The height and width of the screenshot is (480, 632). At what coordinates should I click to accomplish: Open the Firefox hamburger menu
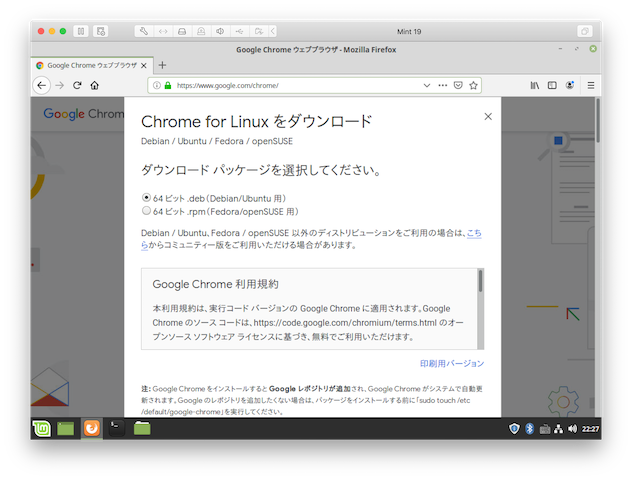[591, 85]
